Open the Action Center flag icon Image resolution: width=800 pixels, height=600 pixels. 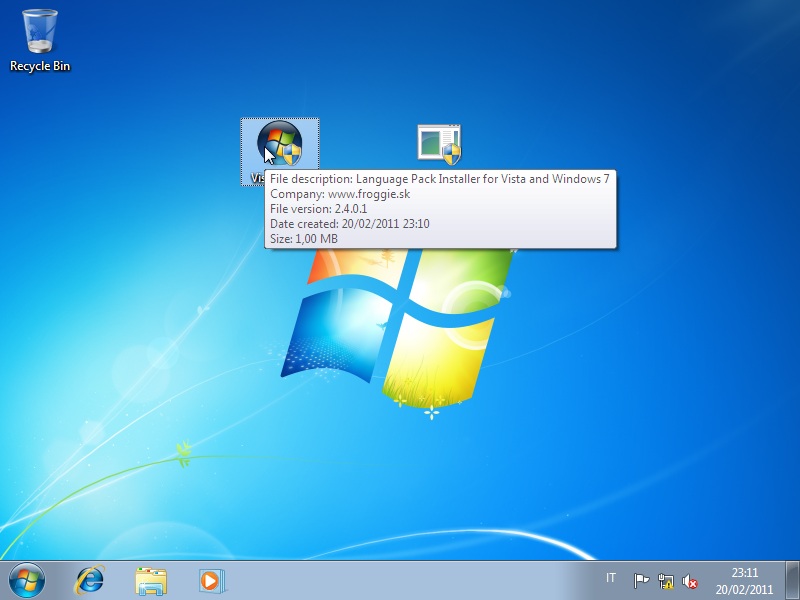tap(641, 581)
